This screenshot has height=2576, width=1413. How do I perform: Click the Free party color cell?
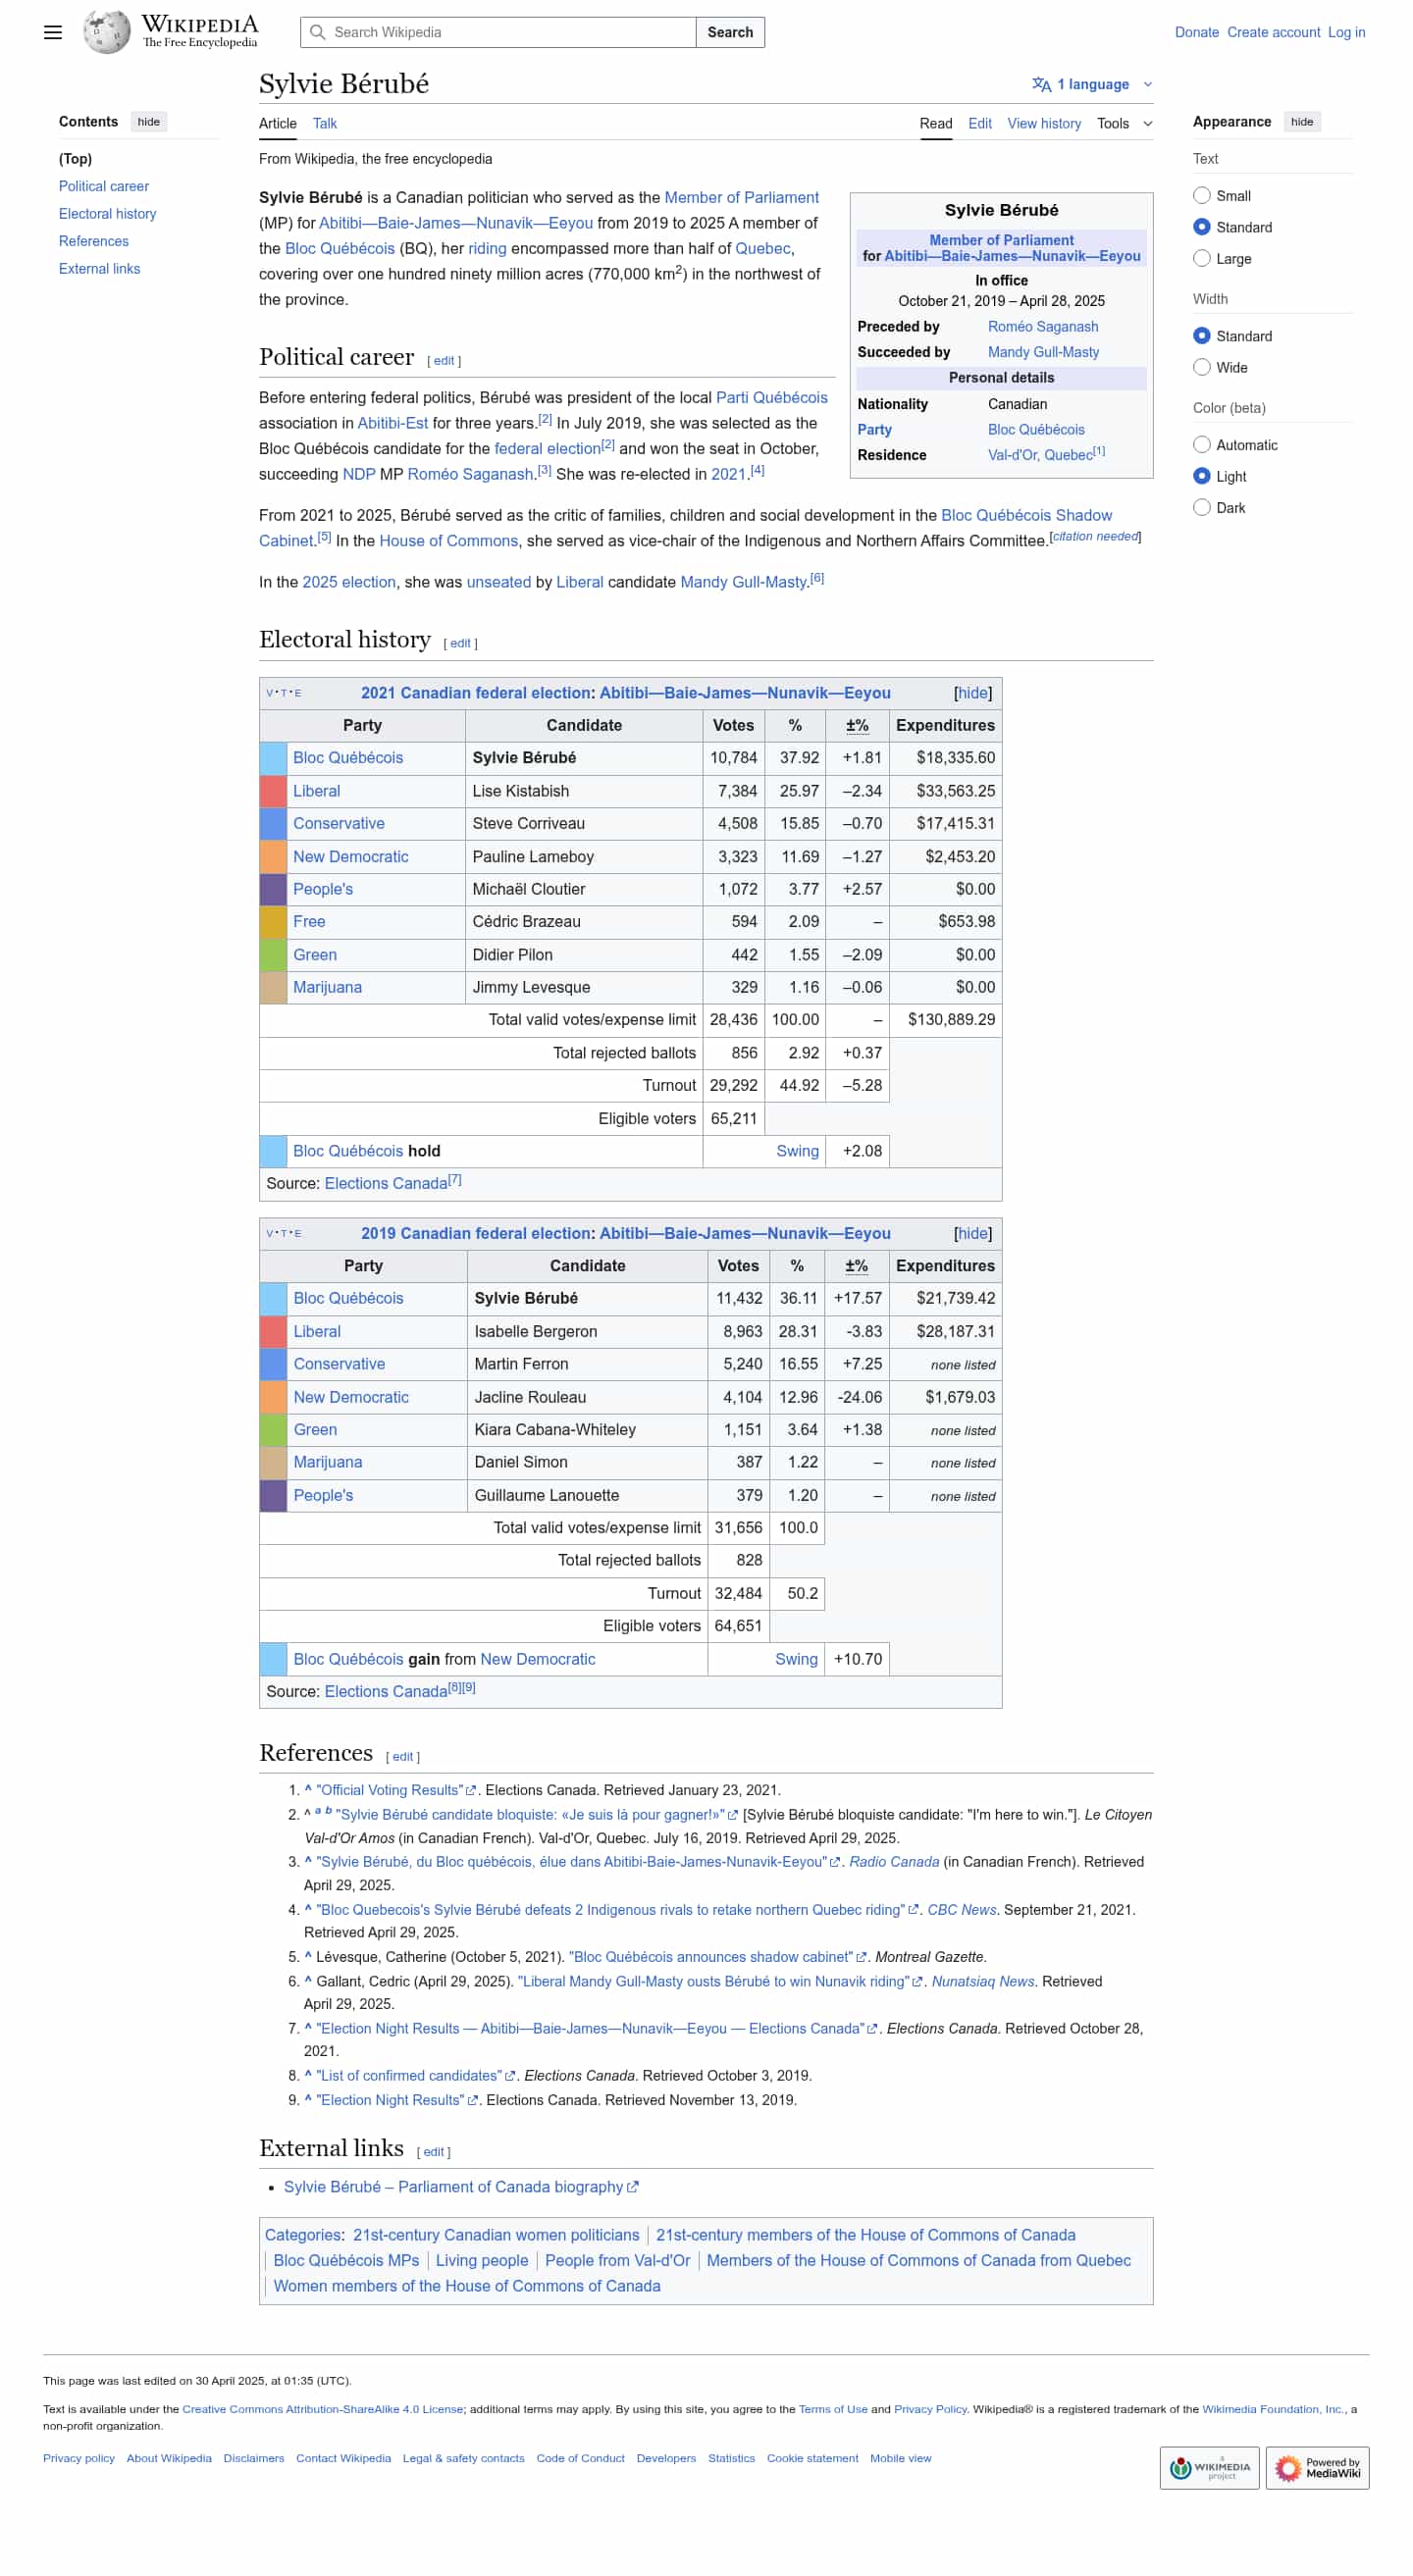coord(273,922)
